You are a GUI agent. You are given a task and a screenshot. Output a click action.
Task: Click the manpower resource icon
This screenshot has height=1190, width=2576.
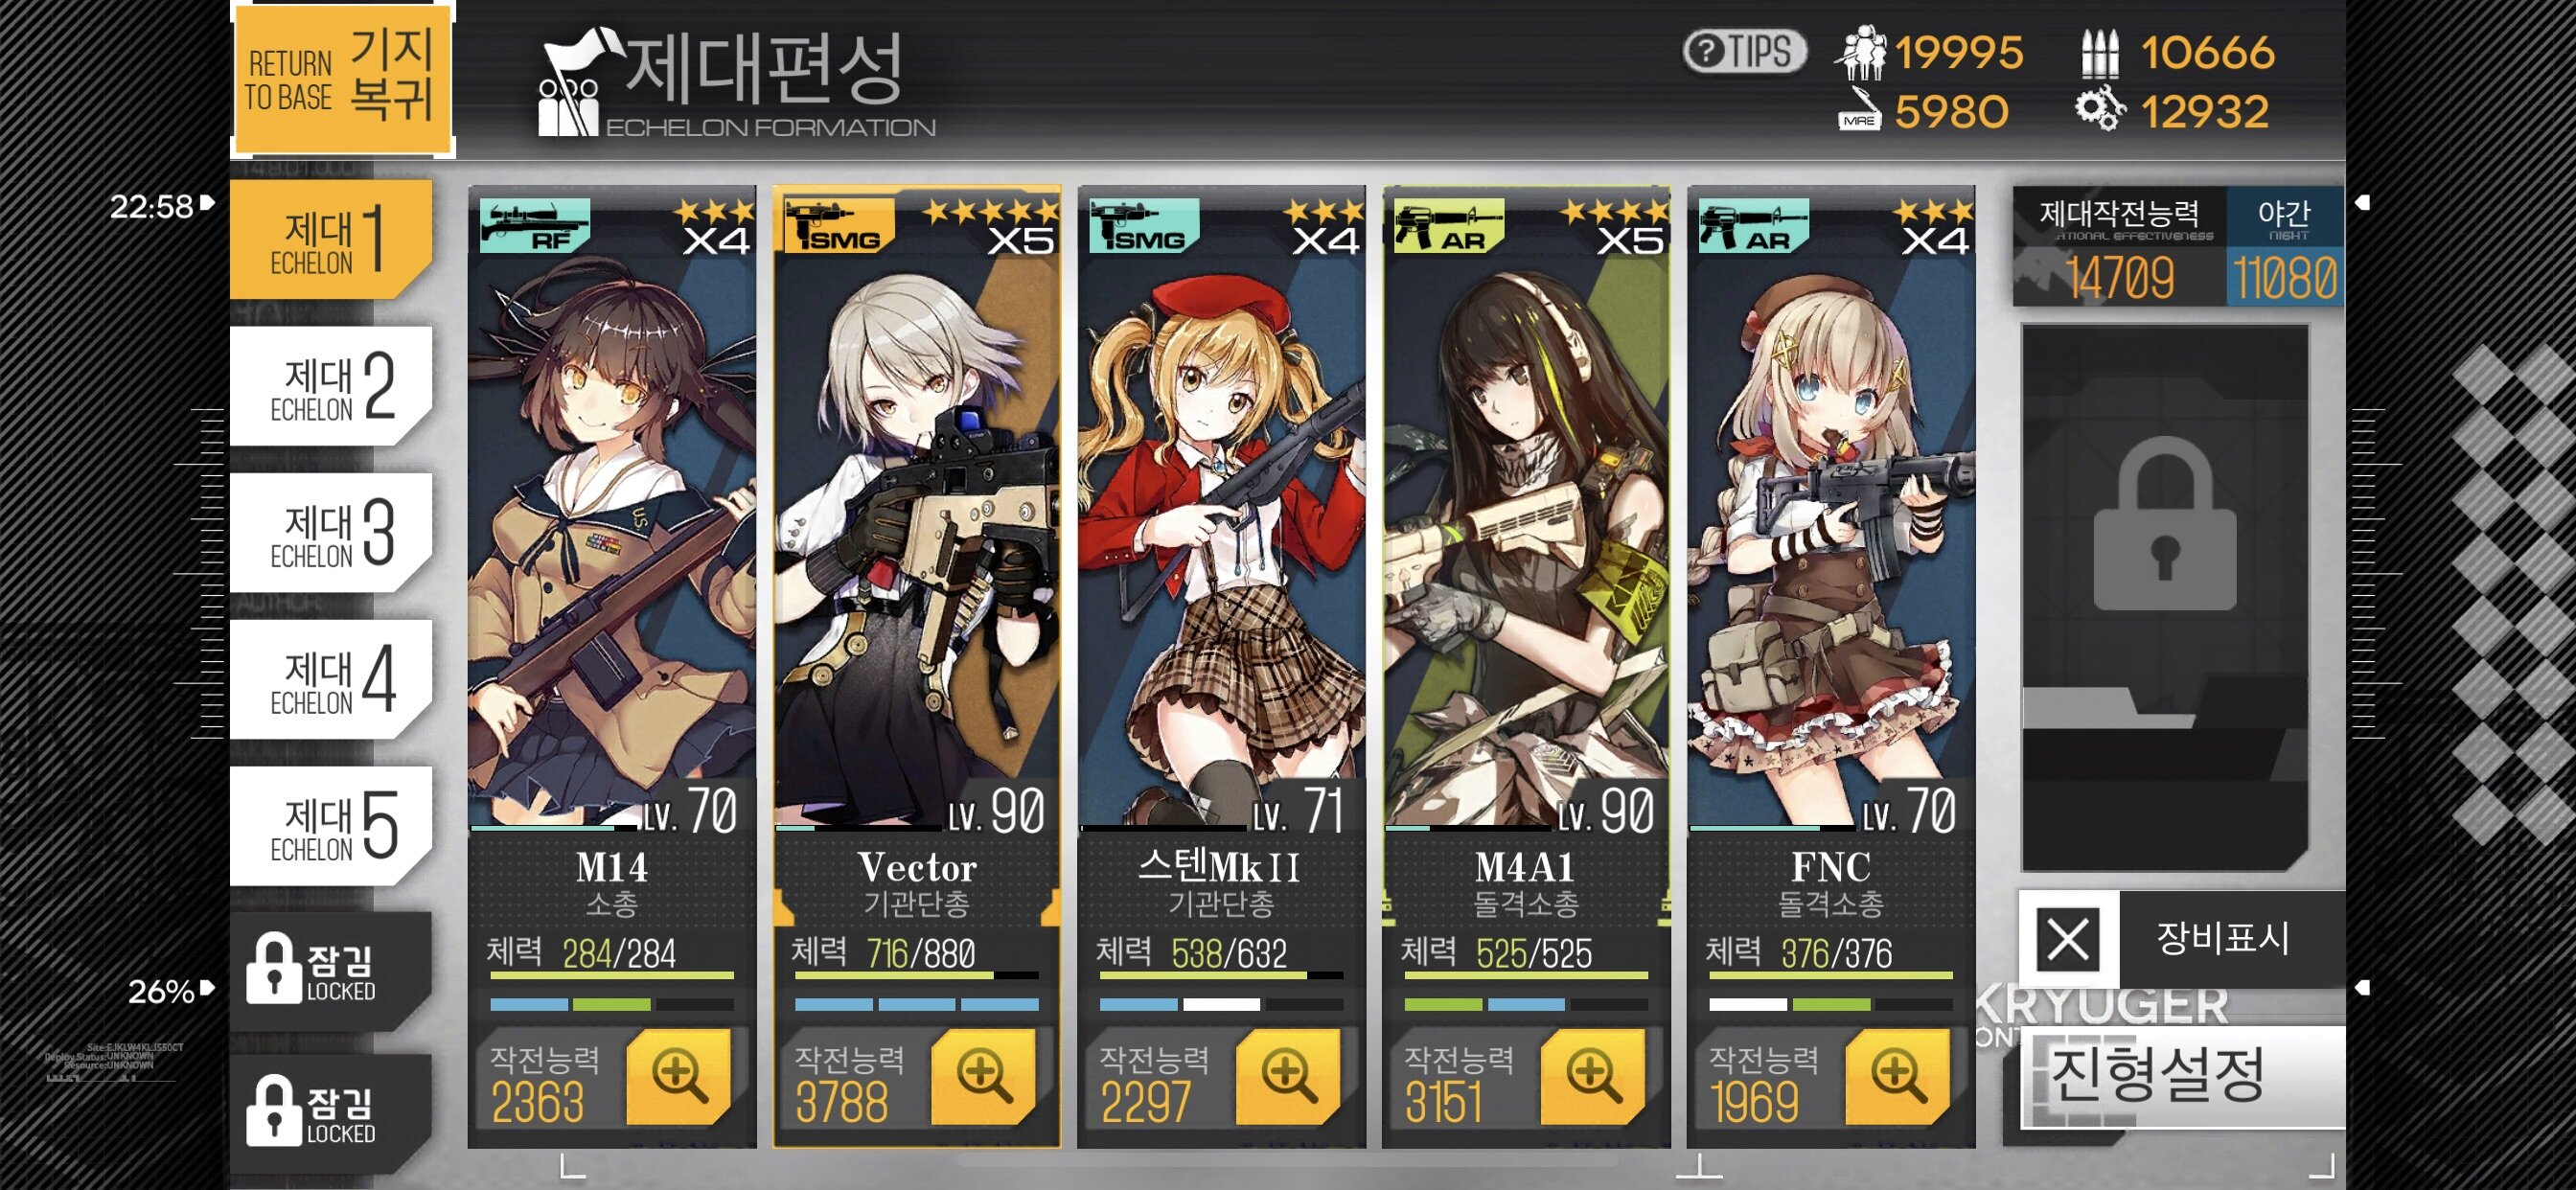tap(1861, 52)
